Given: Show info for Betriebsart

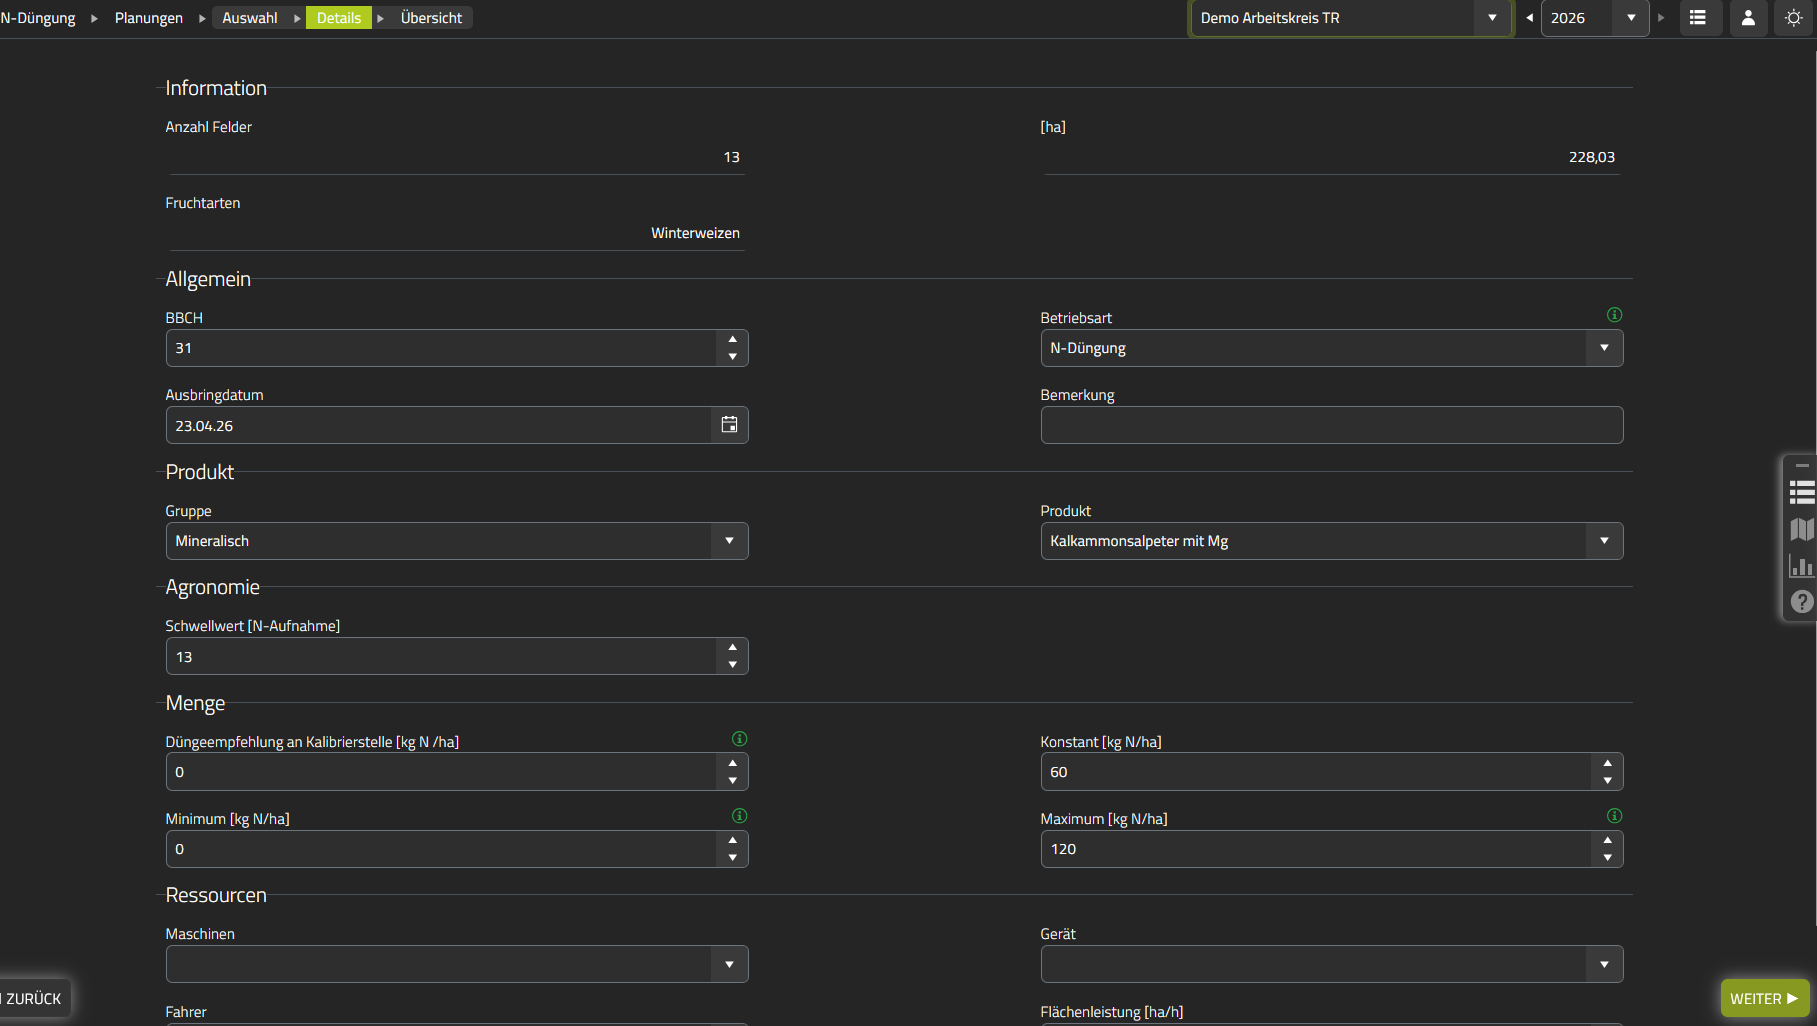Looking at the screenshot, I should pos(1614,315).
